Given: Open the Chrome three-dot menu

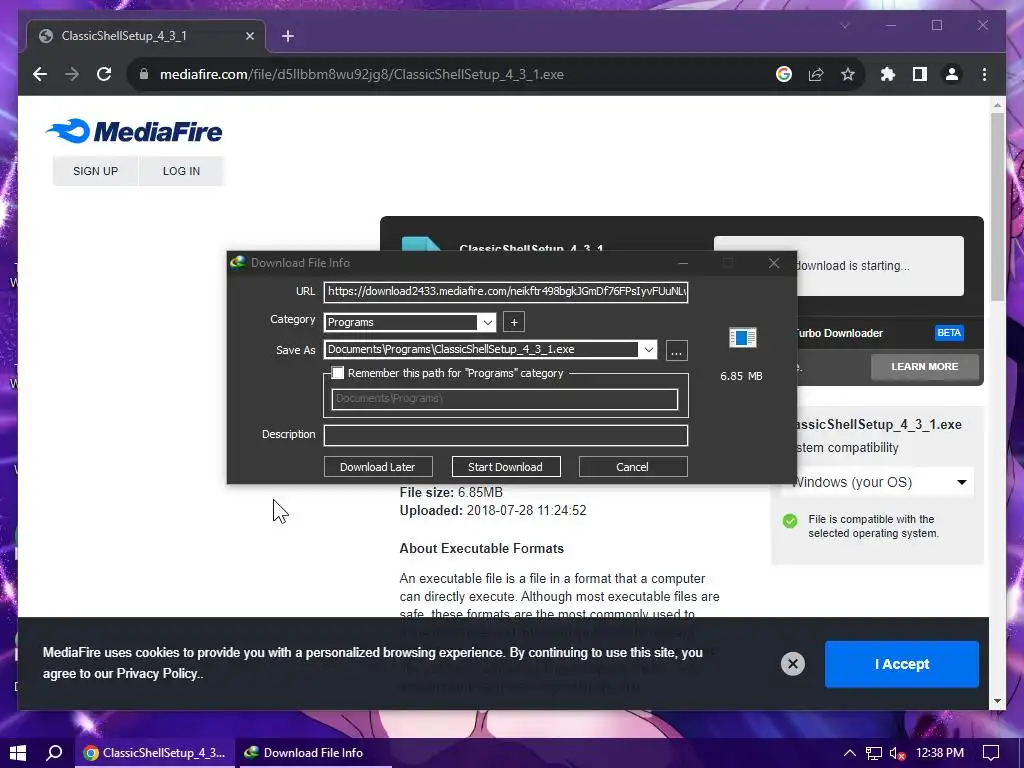Looking at the screenshot, I should tap(984, 74).
